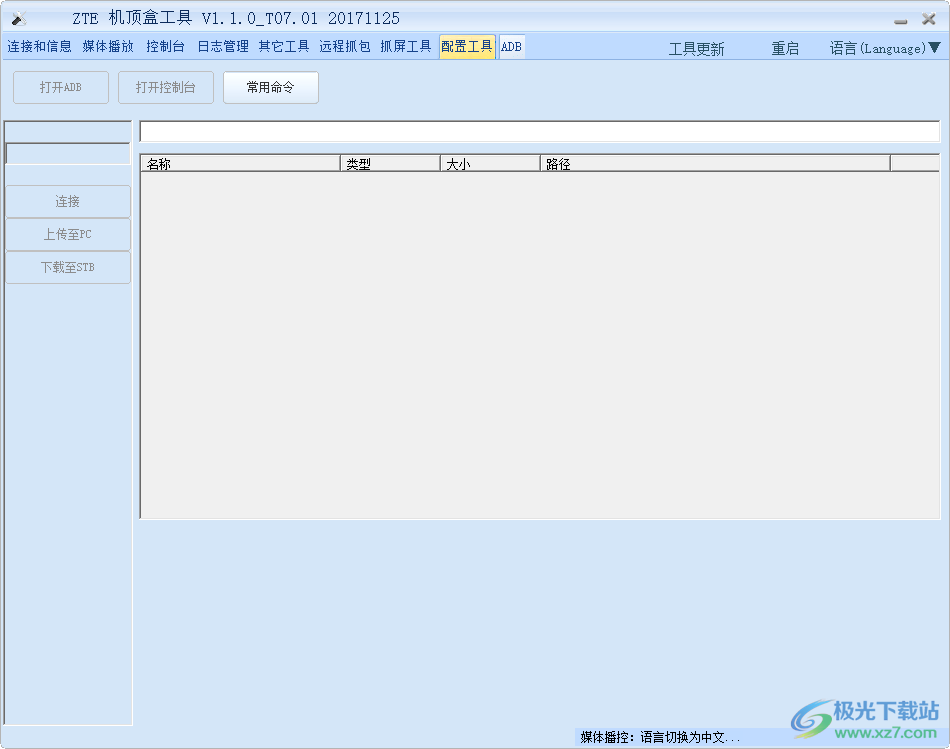
Task: Open the 远程抓包 tab
Action: pyautogui.click(x=345, y=47)
